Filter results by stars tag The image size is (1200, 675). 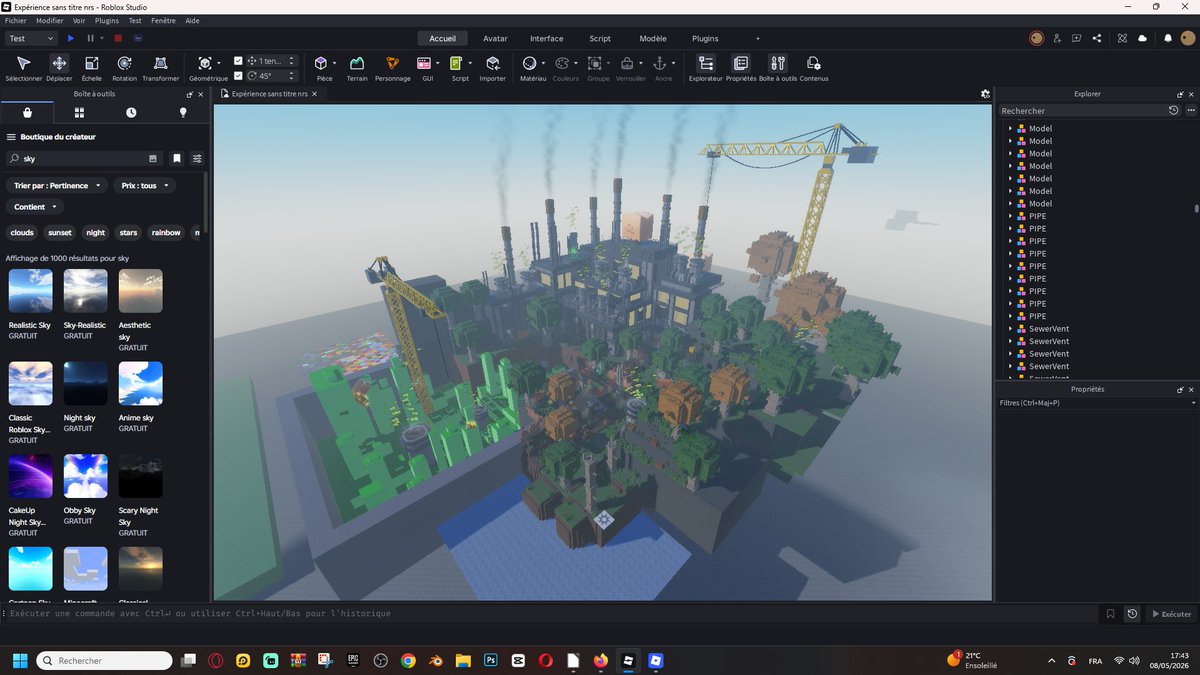(x=128, y=233)
